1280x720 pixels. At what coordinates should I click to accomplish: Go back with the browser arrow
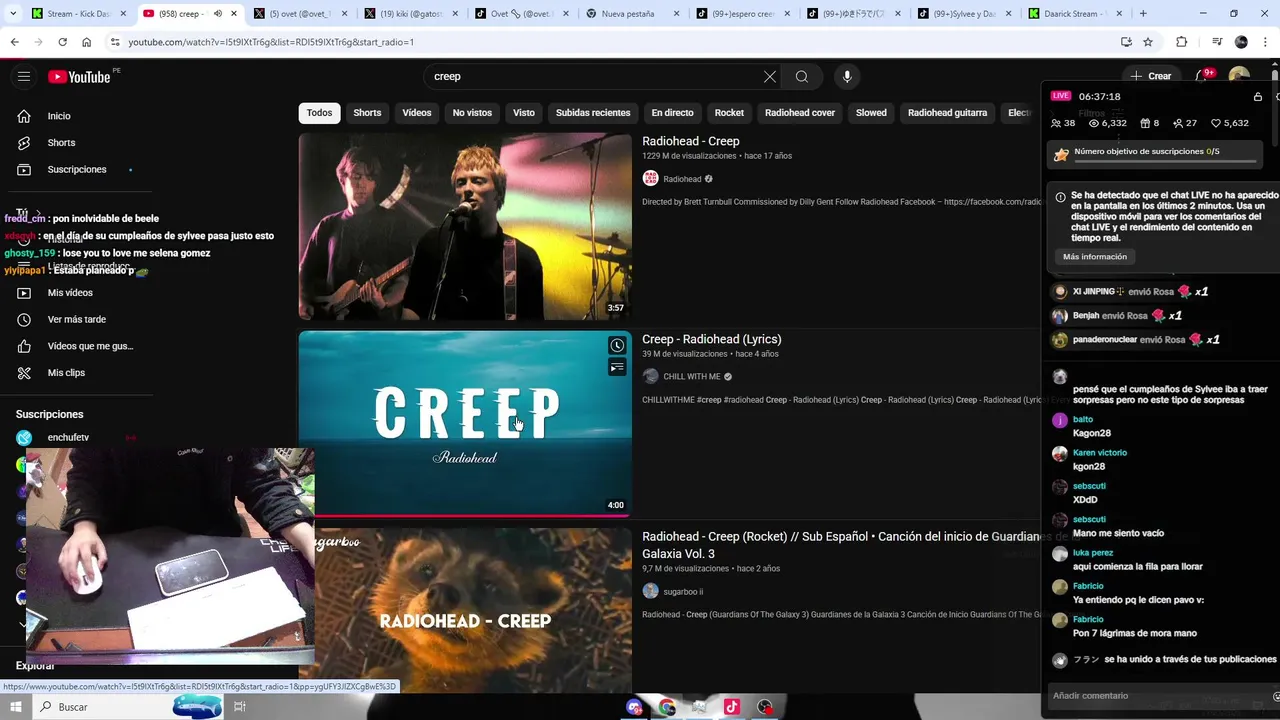click(x=14, y=42)
